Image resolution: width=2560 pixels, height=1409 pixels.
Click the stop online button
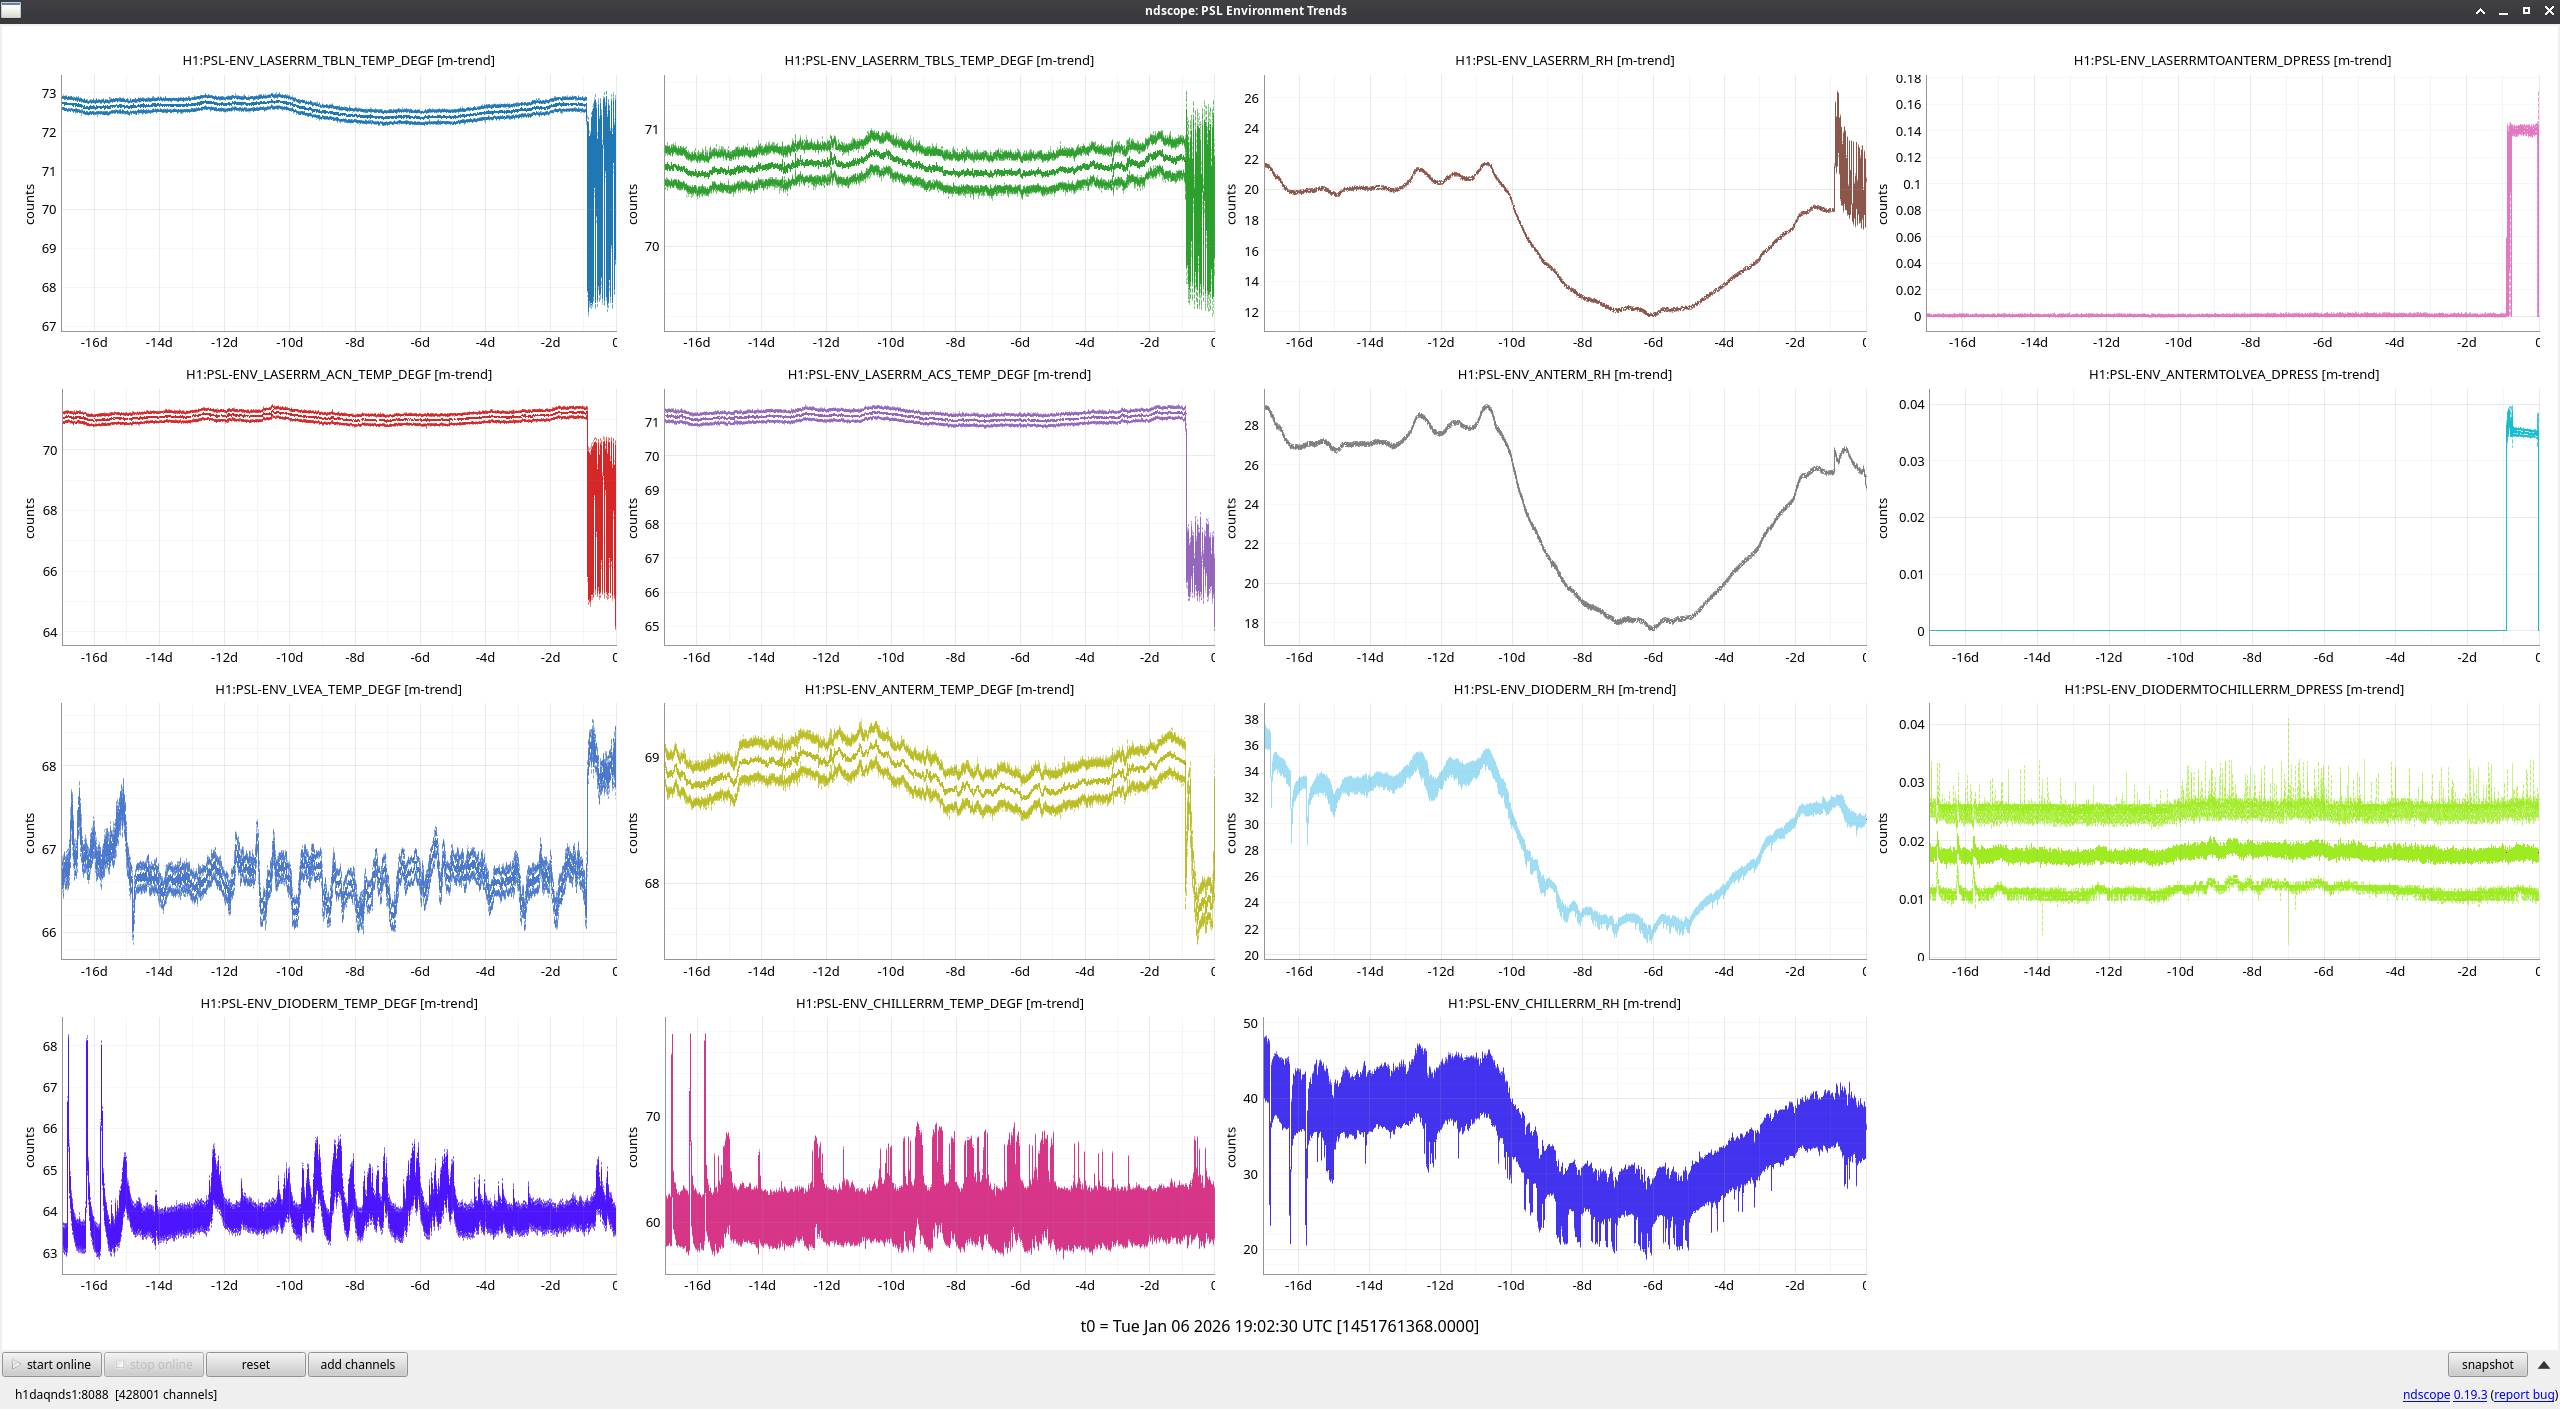tap(154, 1364)
